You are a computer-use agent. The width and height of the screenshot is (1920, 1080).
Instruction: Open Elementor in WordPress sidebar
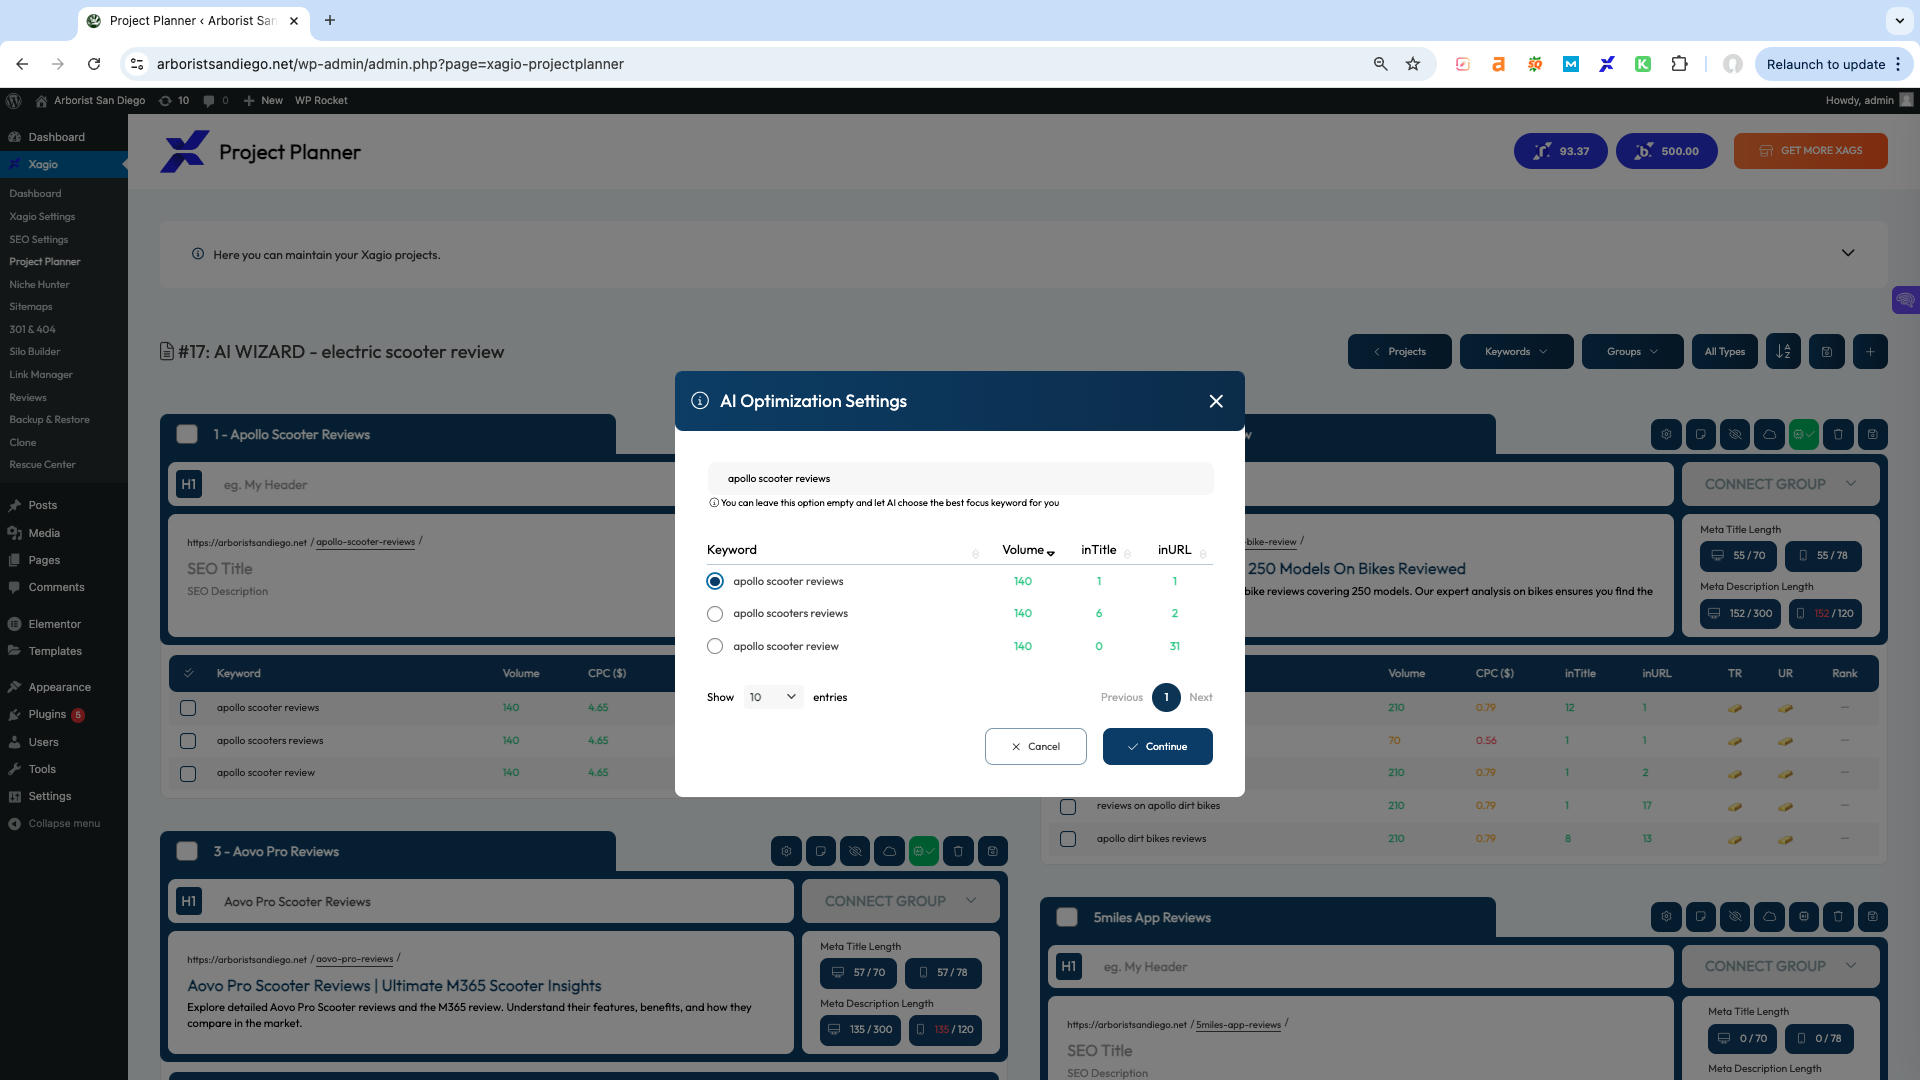coord(54,624)
